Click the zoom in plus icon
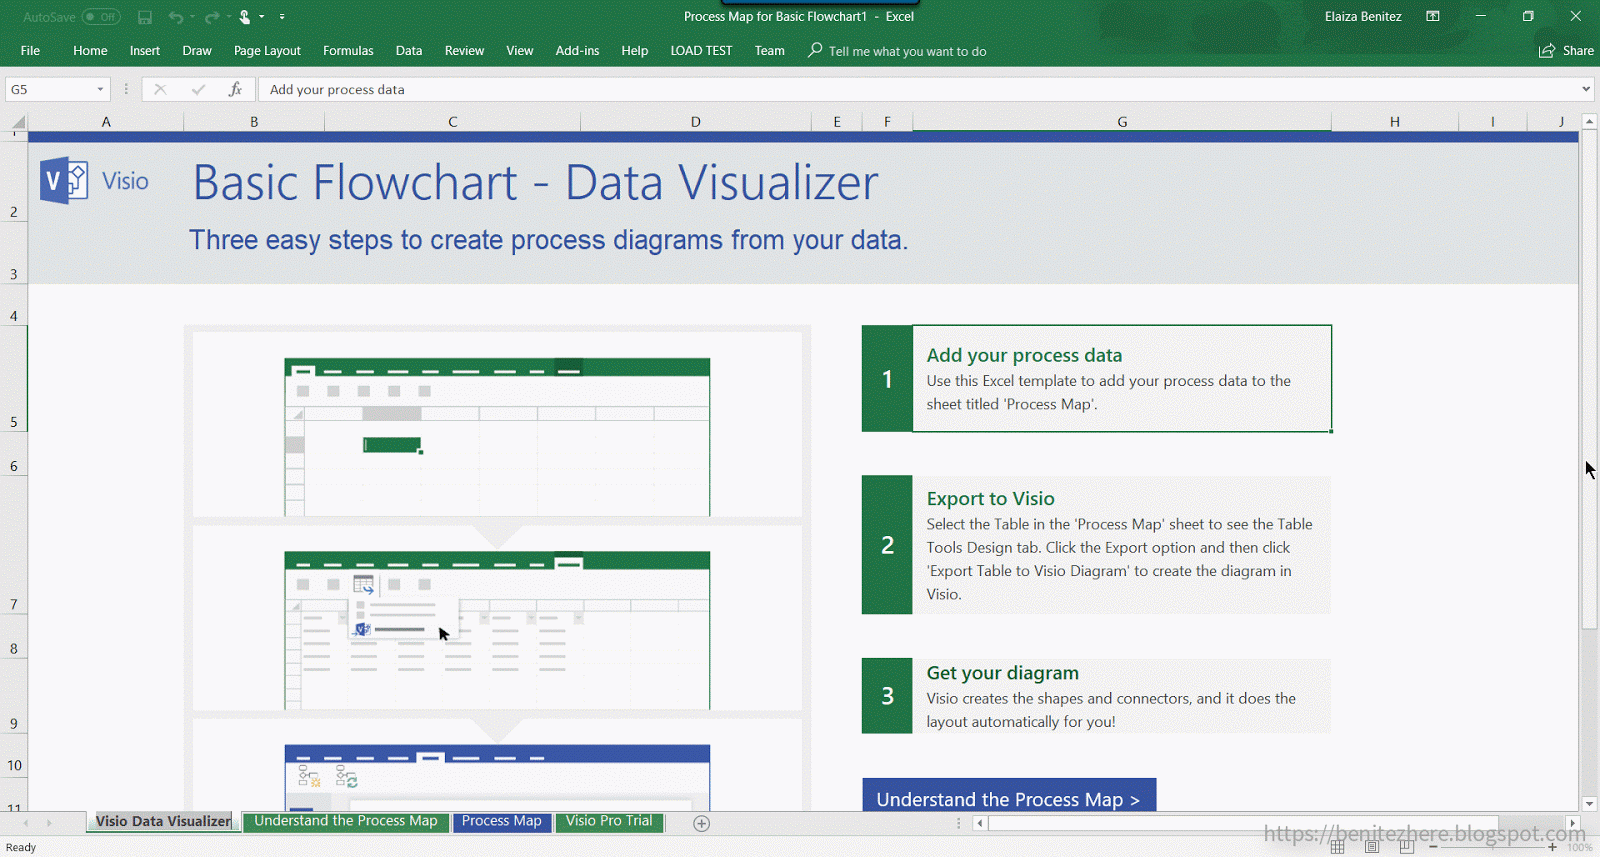Screen dimensions: 1600x857 click(x=1552, y=847)
